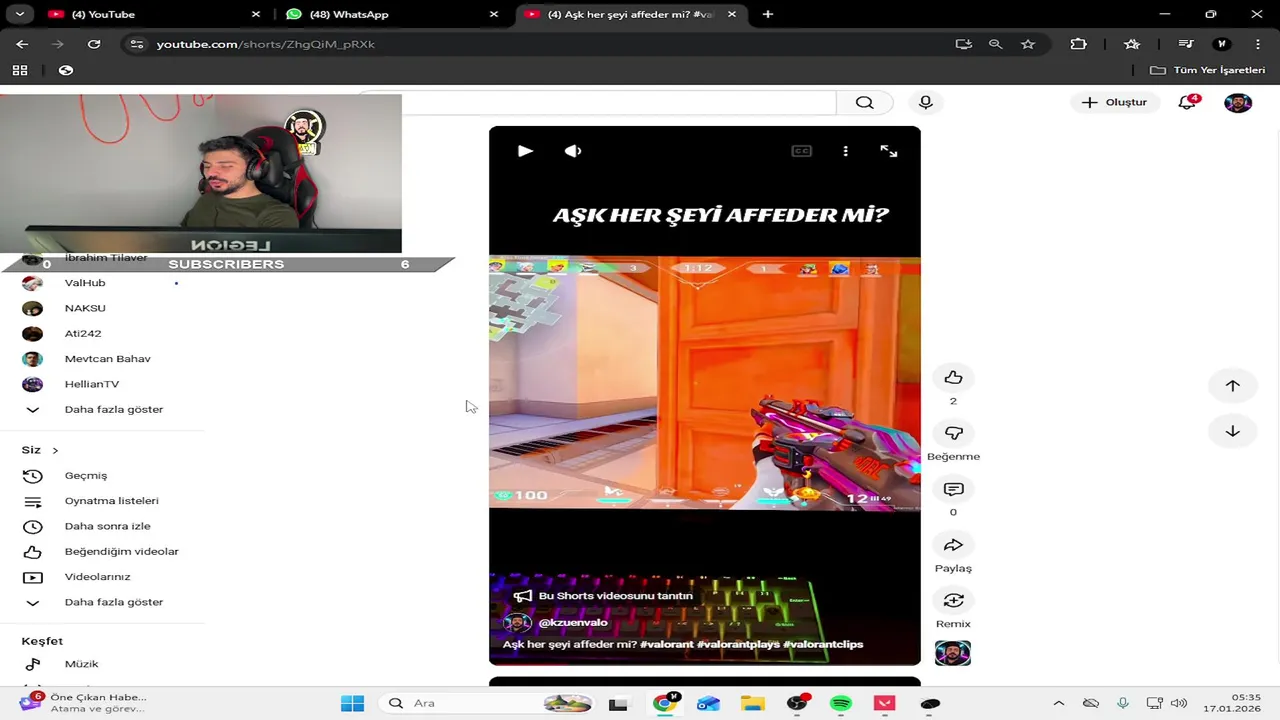This screenshot has height=720, width=1280.
Task: Dislike the Short (Beğenme)
Action: (x=953, y=433)
